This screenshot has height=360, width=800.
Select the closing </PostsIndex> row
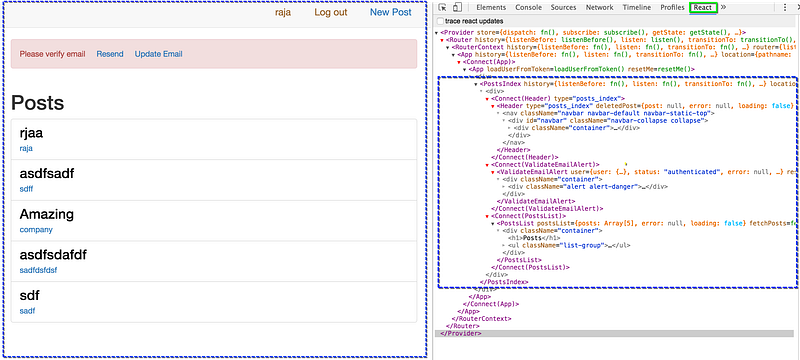coord(504,282)
